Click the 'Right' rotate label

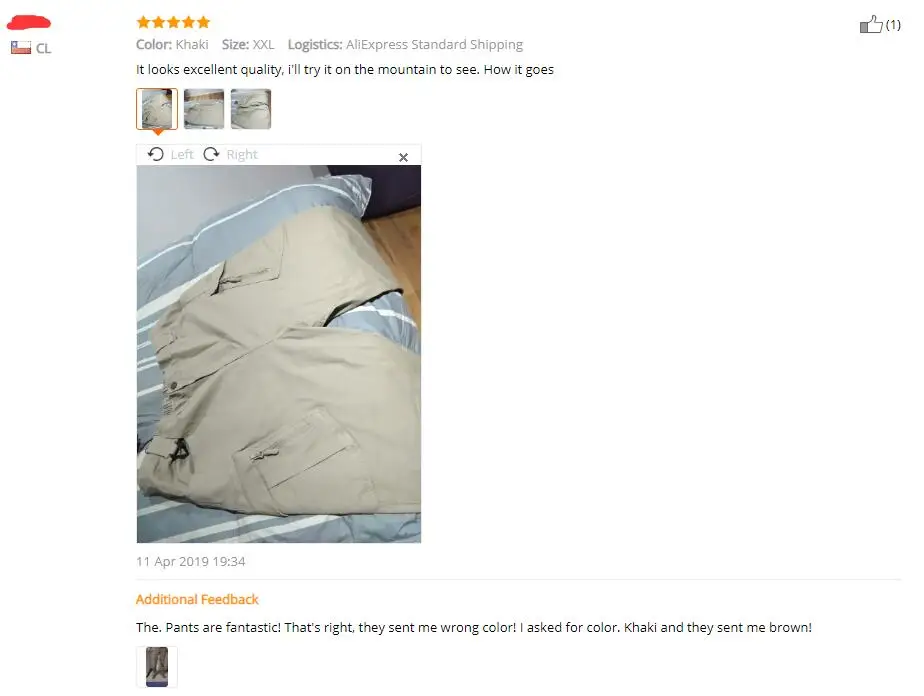[x=242, y=154]
